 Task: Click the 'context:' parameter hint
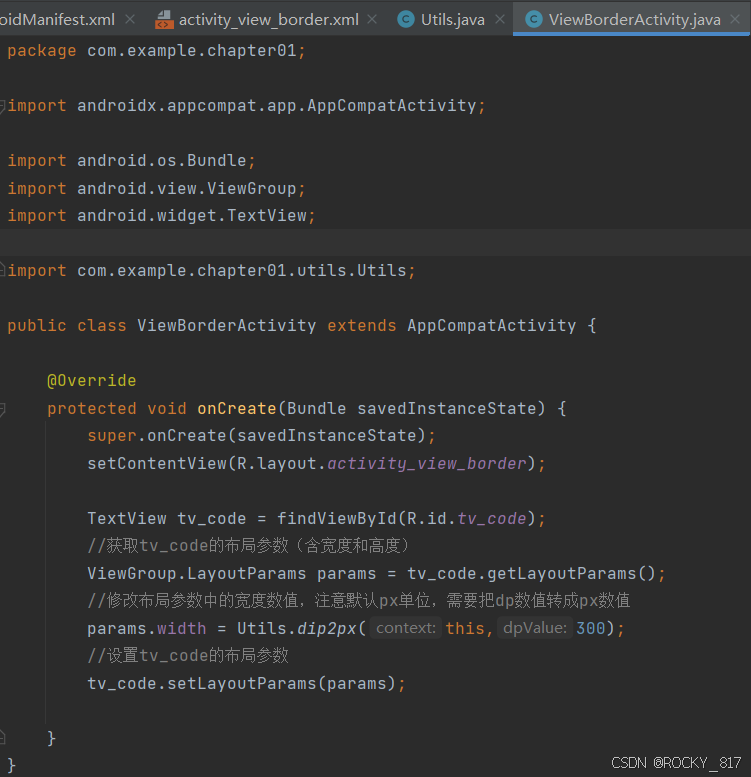point(406,628)
